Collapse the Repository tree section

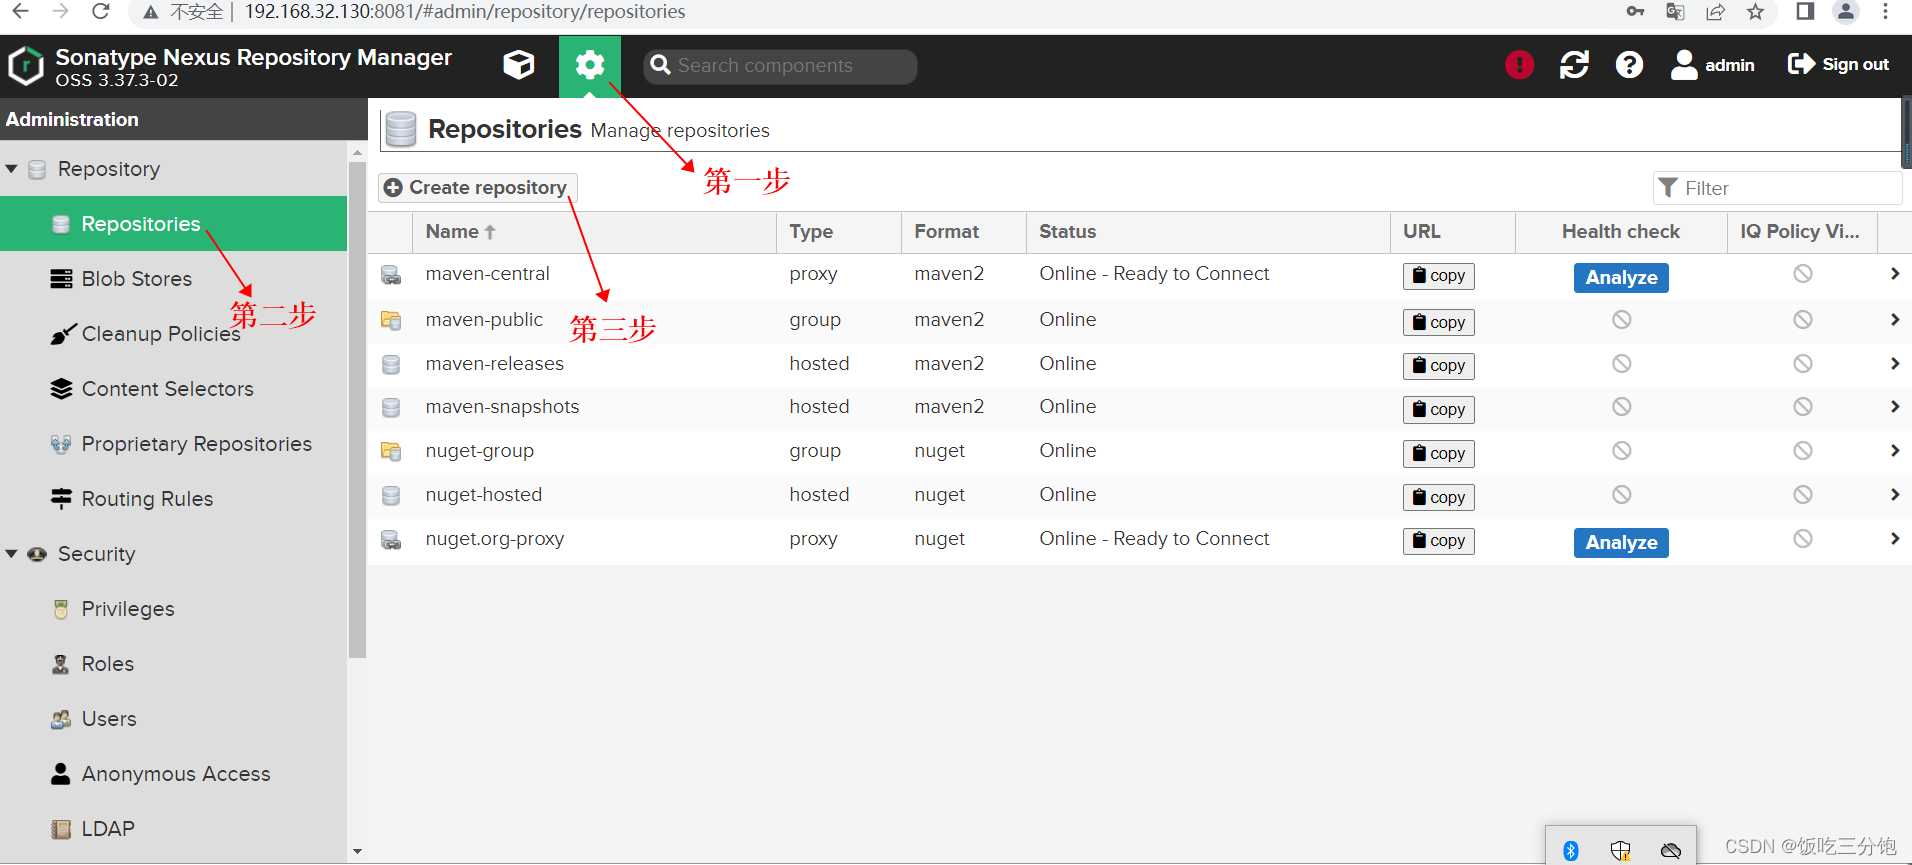pyautogui.click(x=12, y=169)
